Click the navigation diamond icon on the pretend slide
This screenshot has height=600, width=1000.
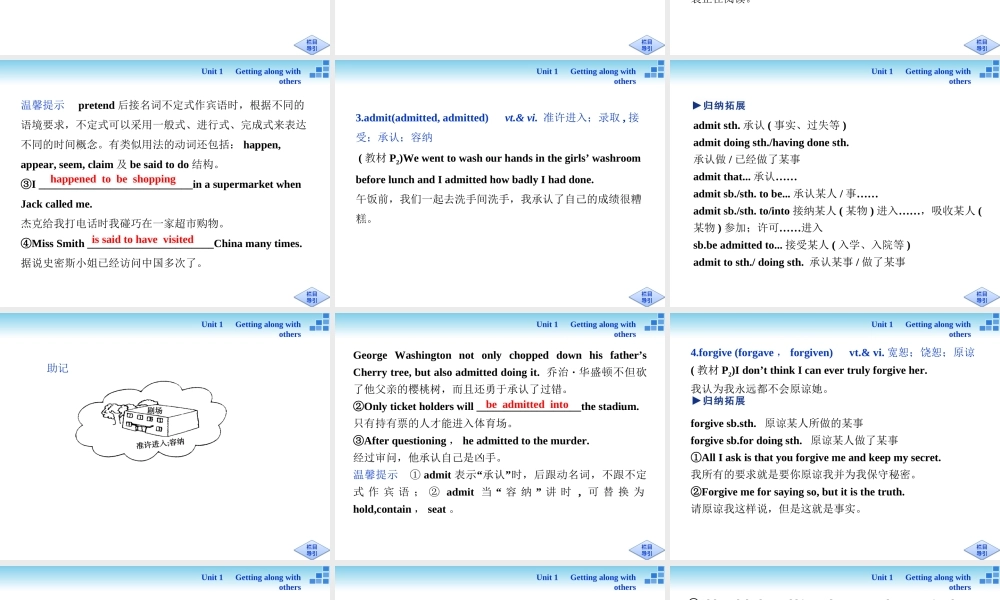coord(312,298)
